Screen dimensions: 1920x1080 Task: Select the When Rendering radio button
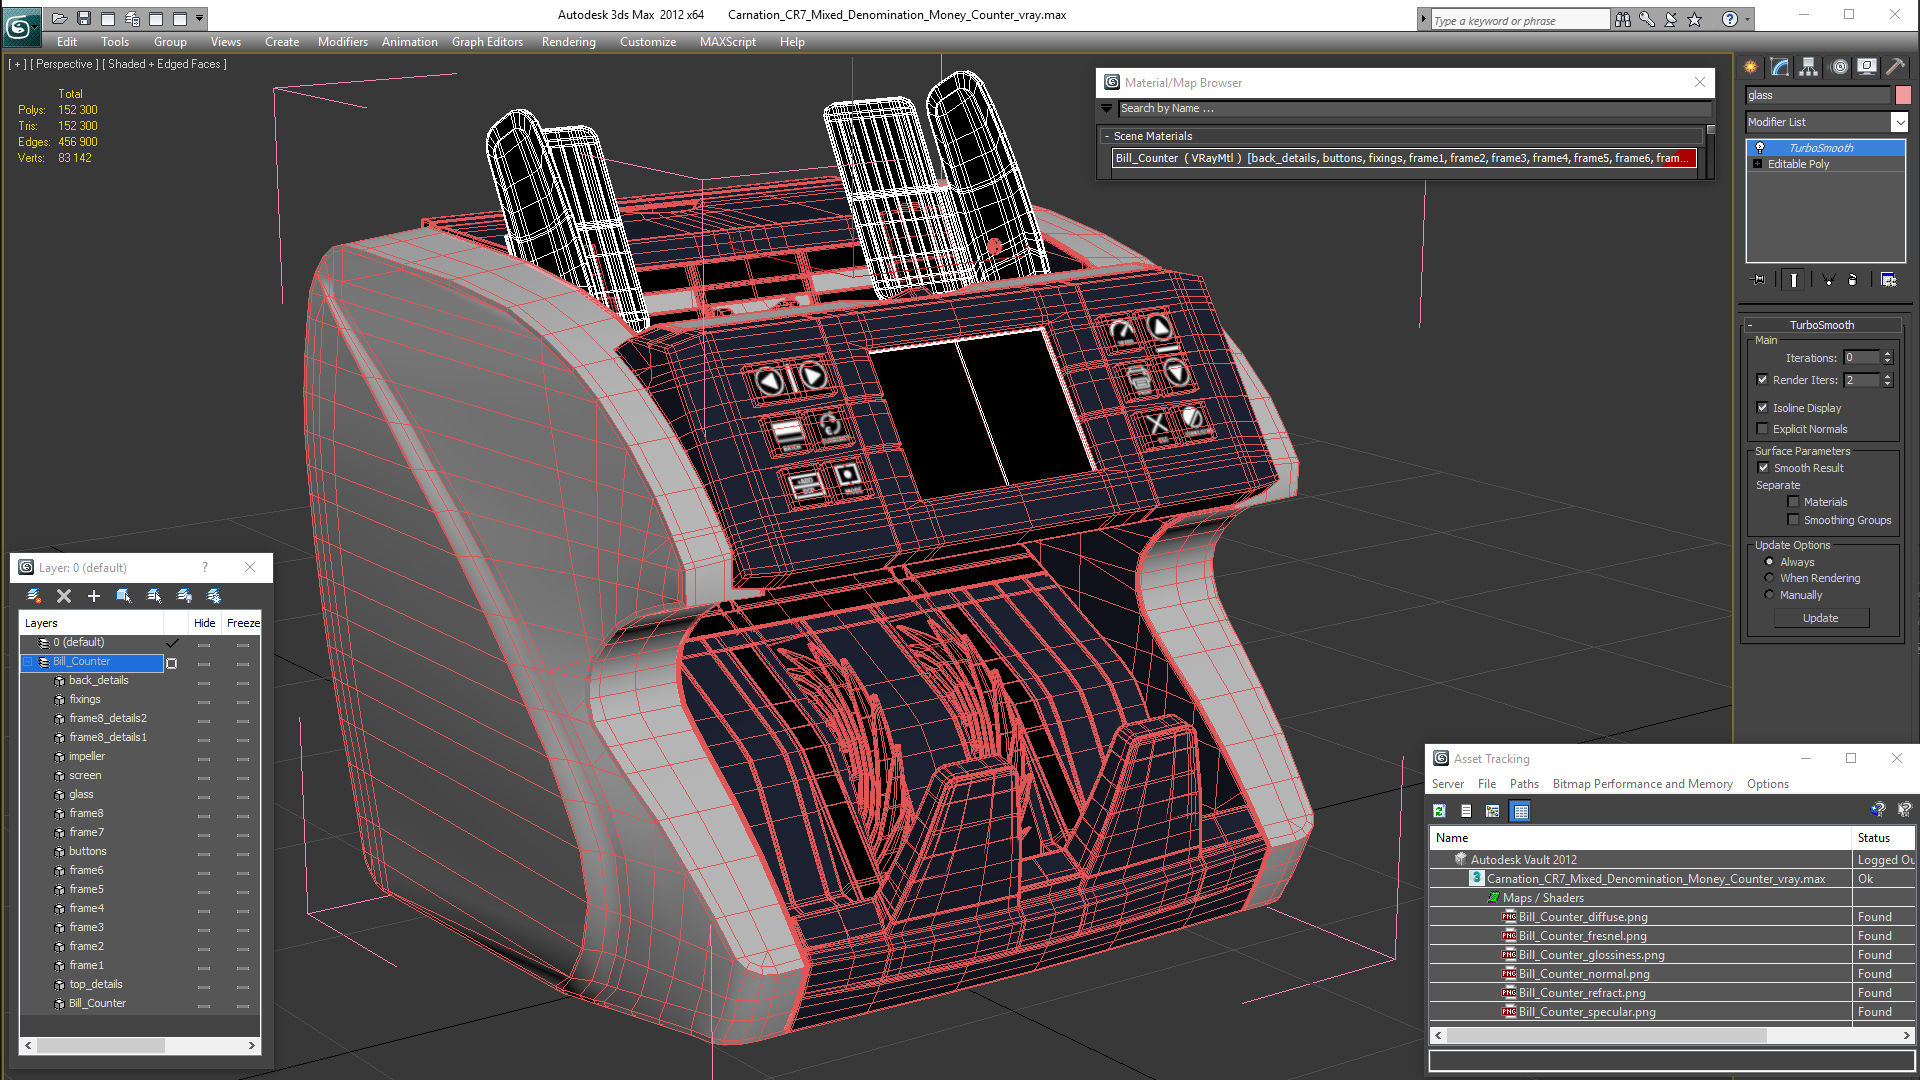point(1769,578)
